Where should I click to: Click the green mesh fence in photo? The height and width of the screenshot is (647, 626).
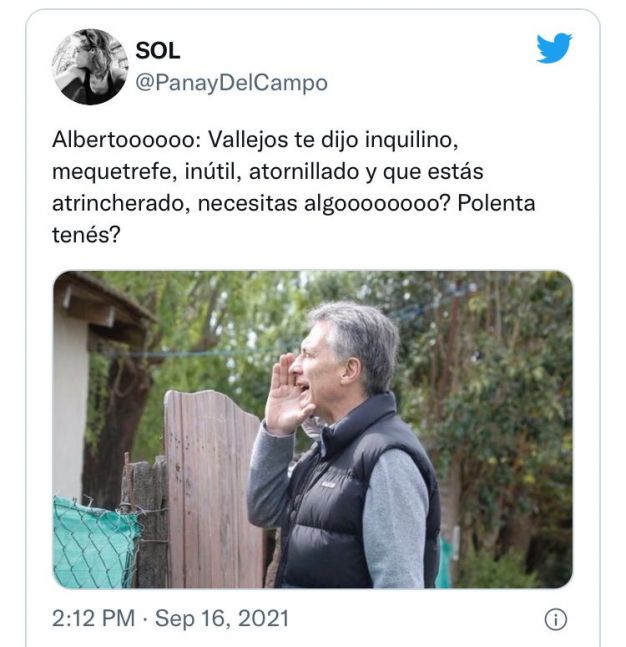click(x=94, y=543)
